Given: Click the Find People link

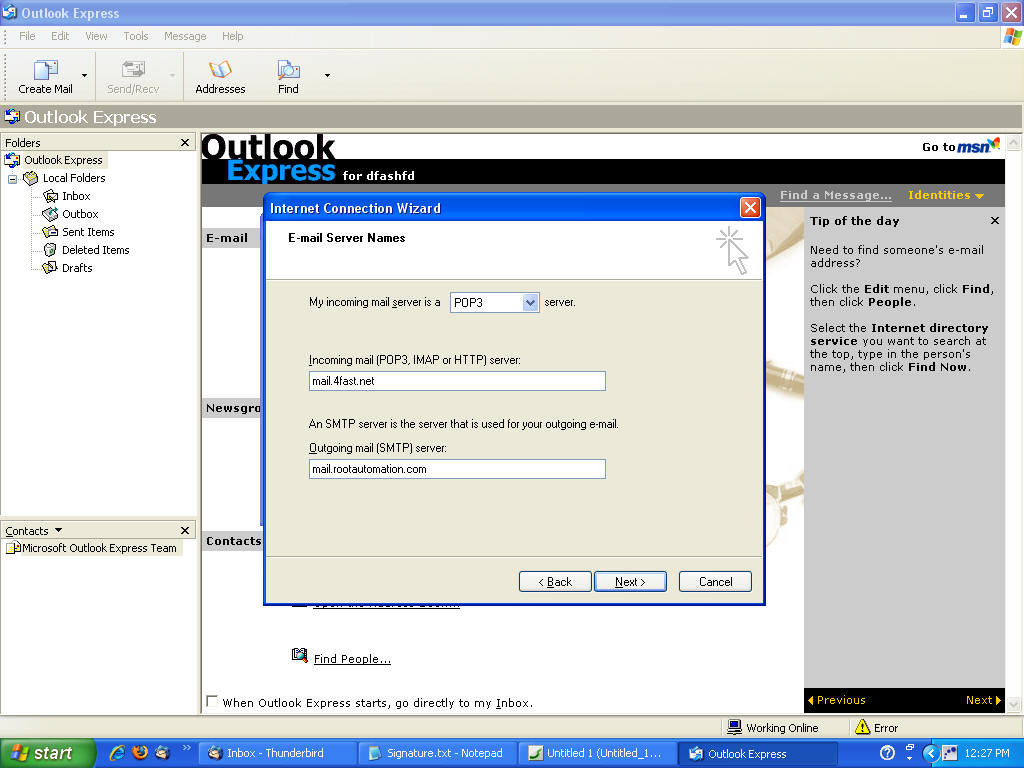Looking at the screenshot, I should [x=352, y=659].
